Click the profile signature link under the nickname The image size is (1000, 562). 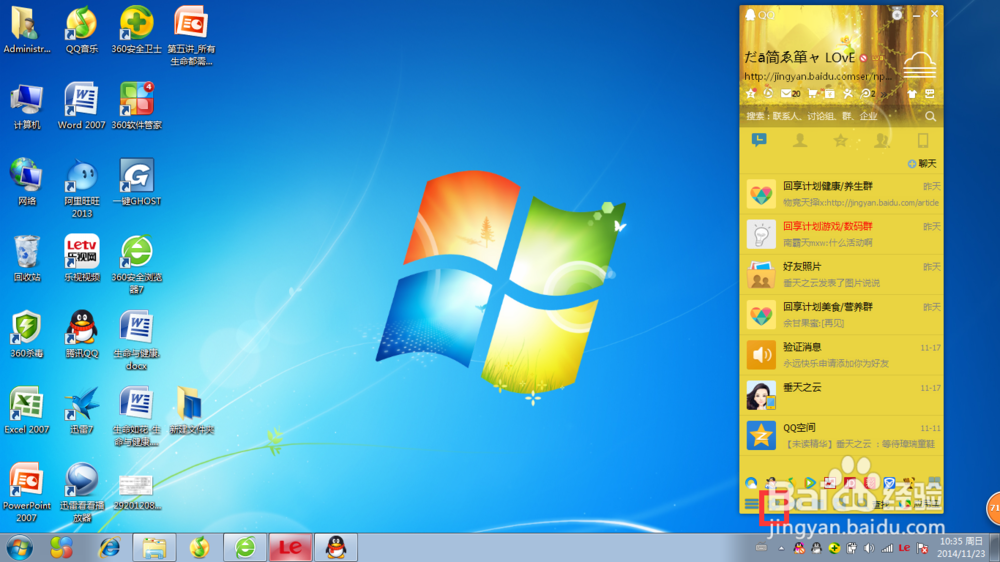coord(819,77)
